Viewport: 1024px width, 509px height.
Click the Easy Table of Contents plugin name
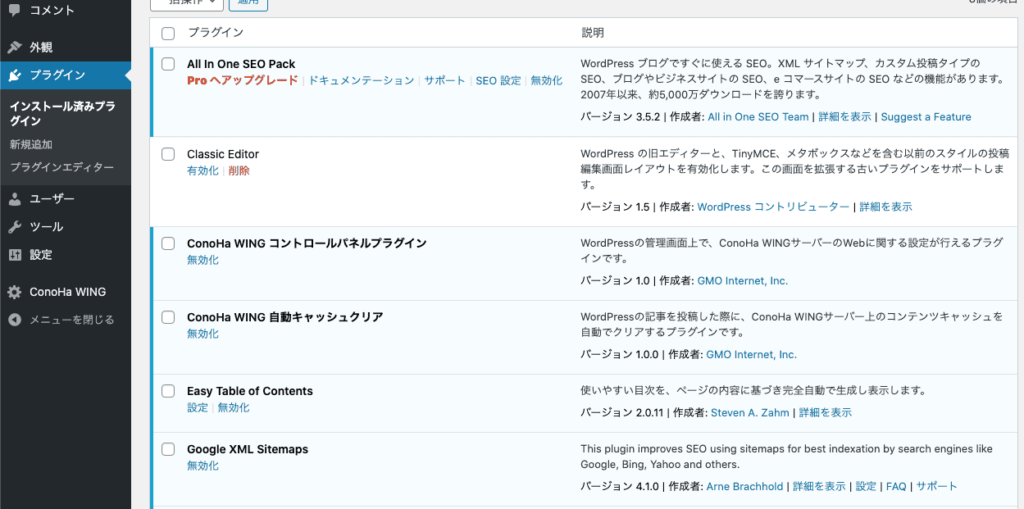[249, 391]
